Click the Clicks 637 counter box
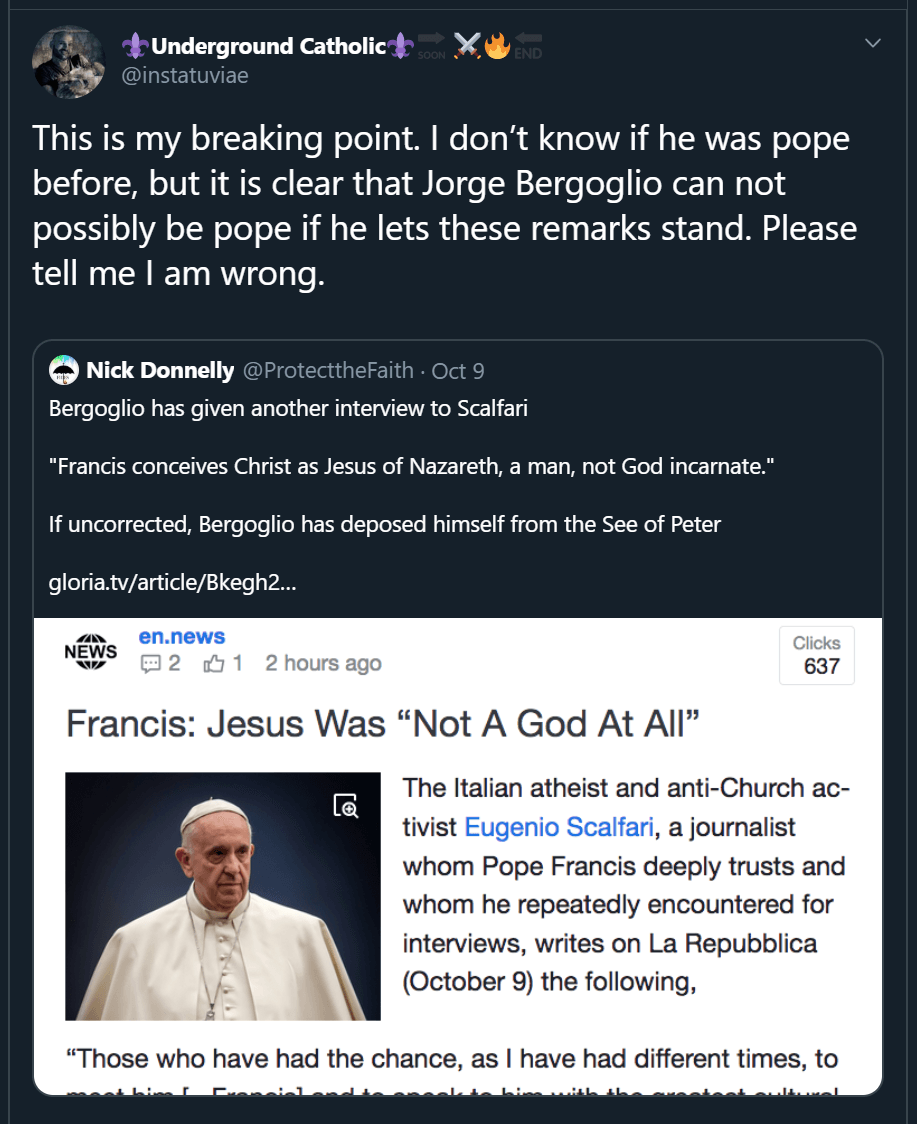The image size is (917, 1124). pyautogui.click(x=817, y=655)
